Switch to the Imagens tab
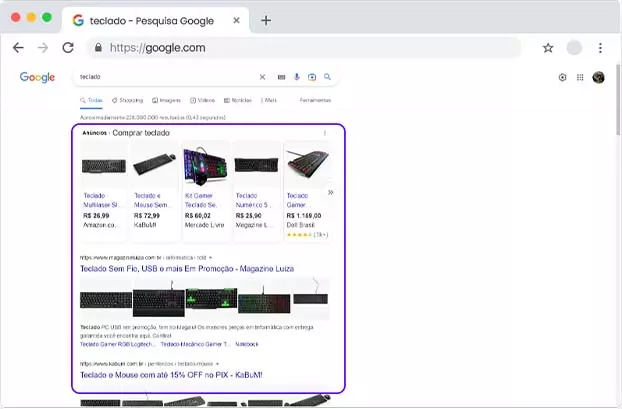Image resolution: width=622 pixels, height=409 pixels. 167,100
